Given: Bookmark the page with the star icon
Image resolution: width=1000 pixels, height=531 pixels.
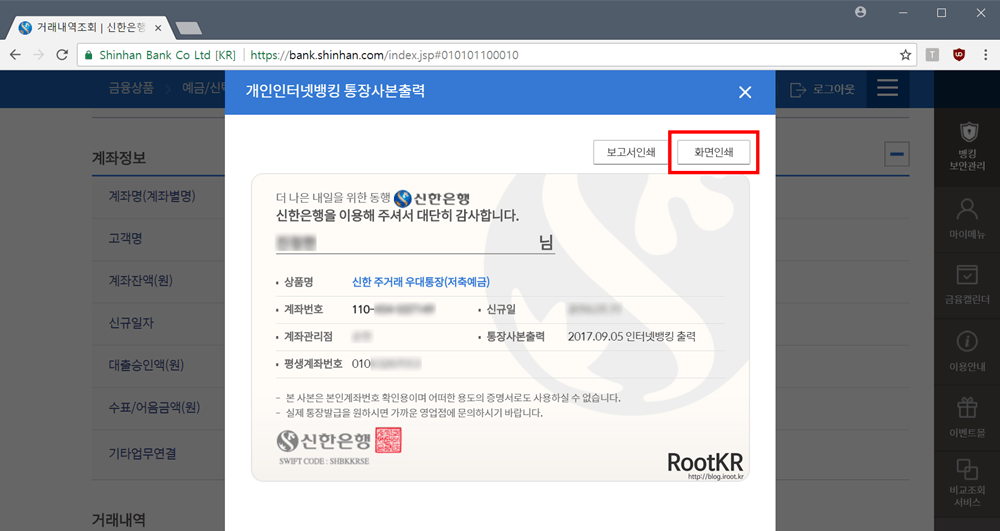Looking at the screenshot, I should pyautogui.click(x=905, y=55).
